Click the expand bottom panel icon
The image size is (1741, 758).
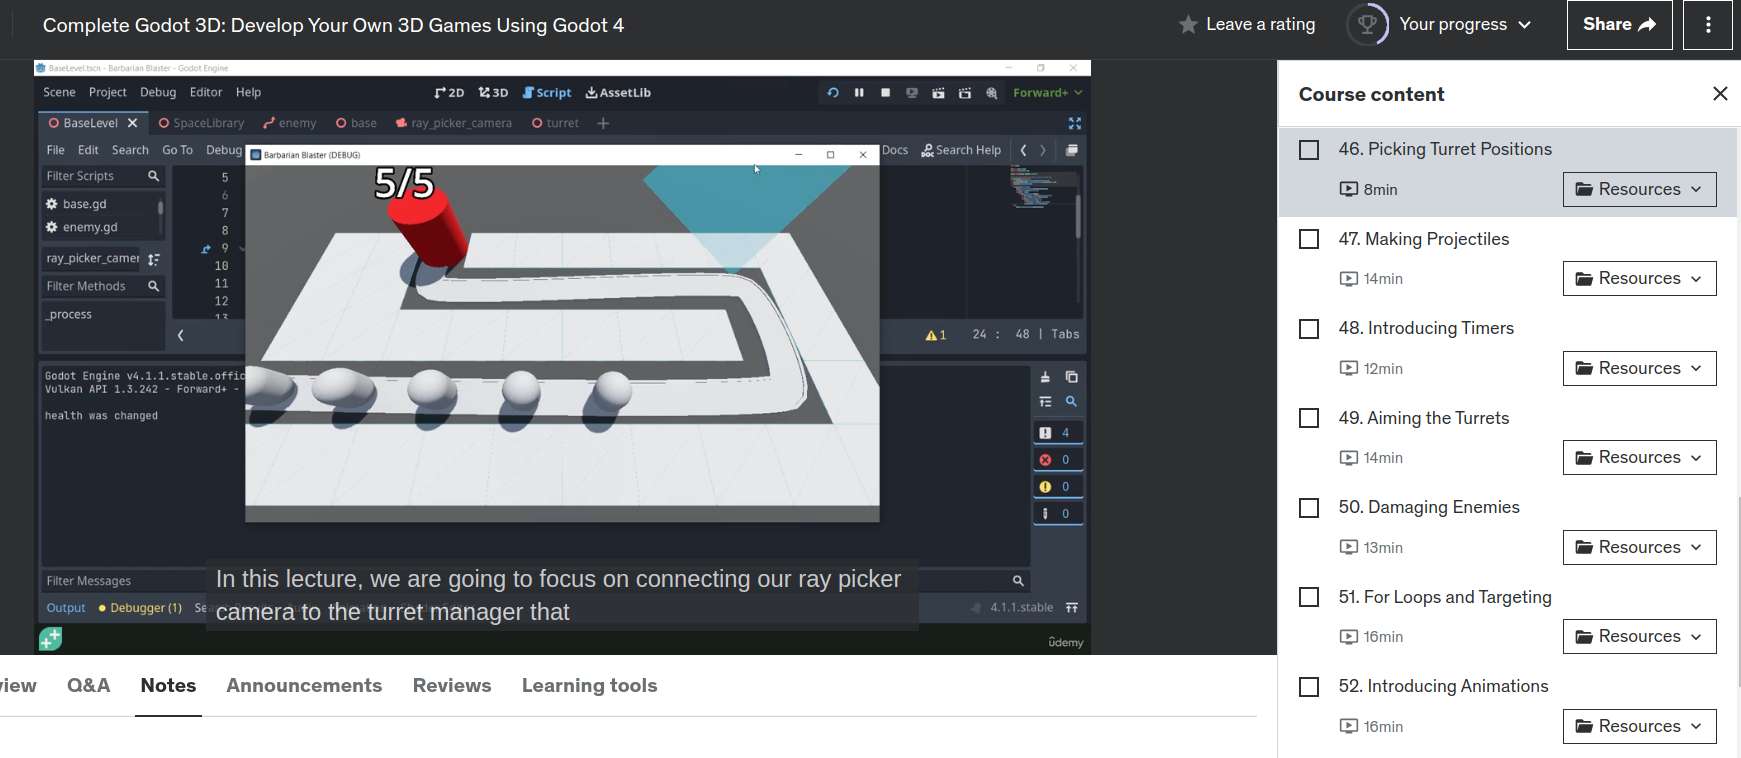[1072, 608]
